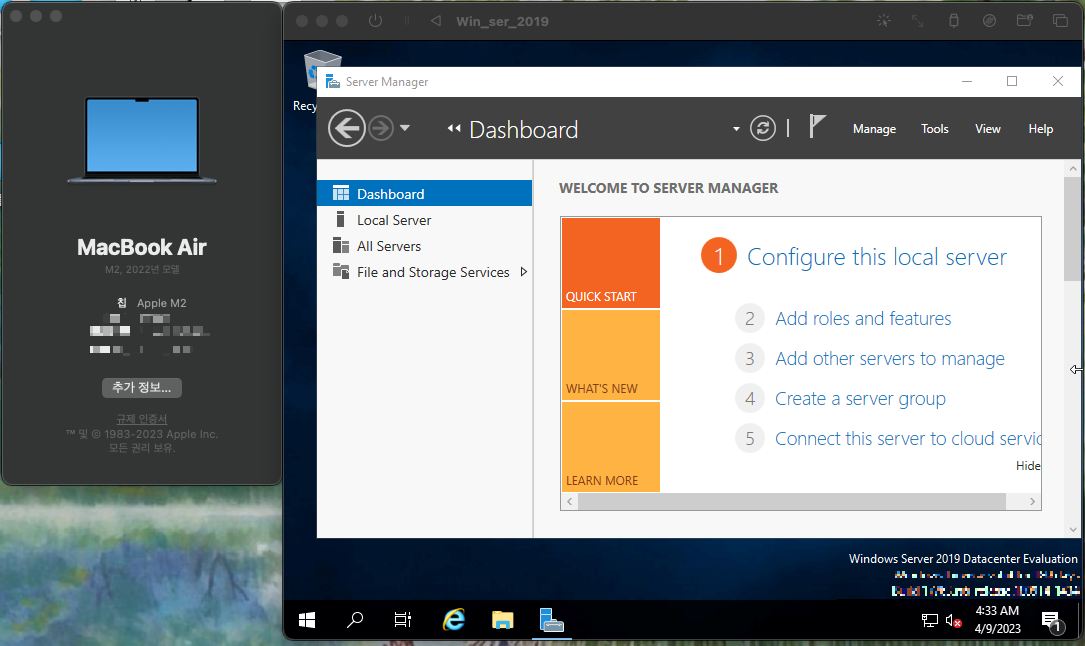Viewport: 1085px width, 646px height.
Task: Click the MacBook Air laptop image
Action: 142,140
